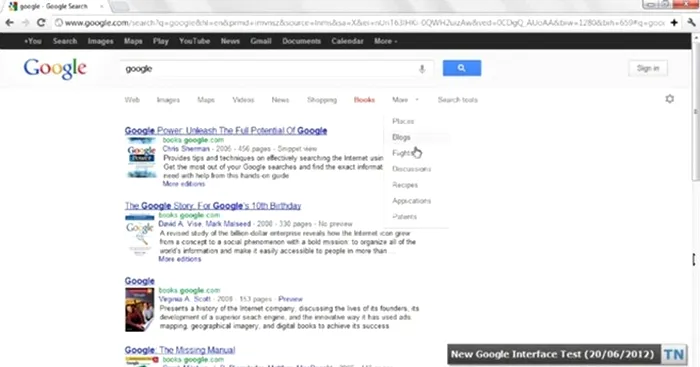700x367 pixels.
Task: Open the Google Power book result title
Action: [226, 131]
